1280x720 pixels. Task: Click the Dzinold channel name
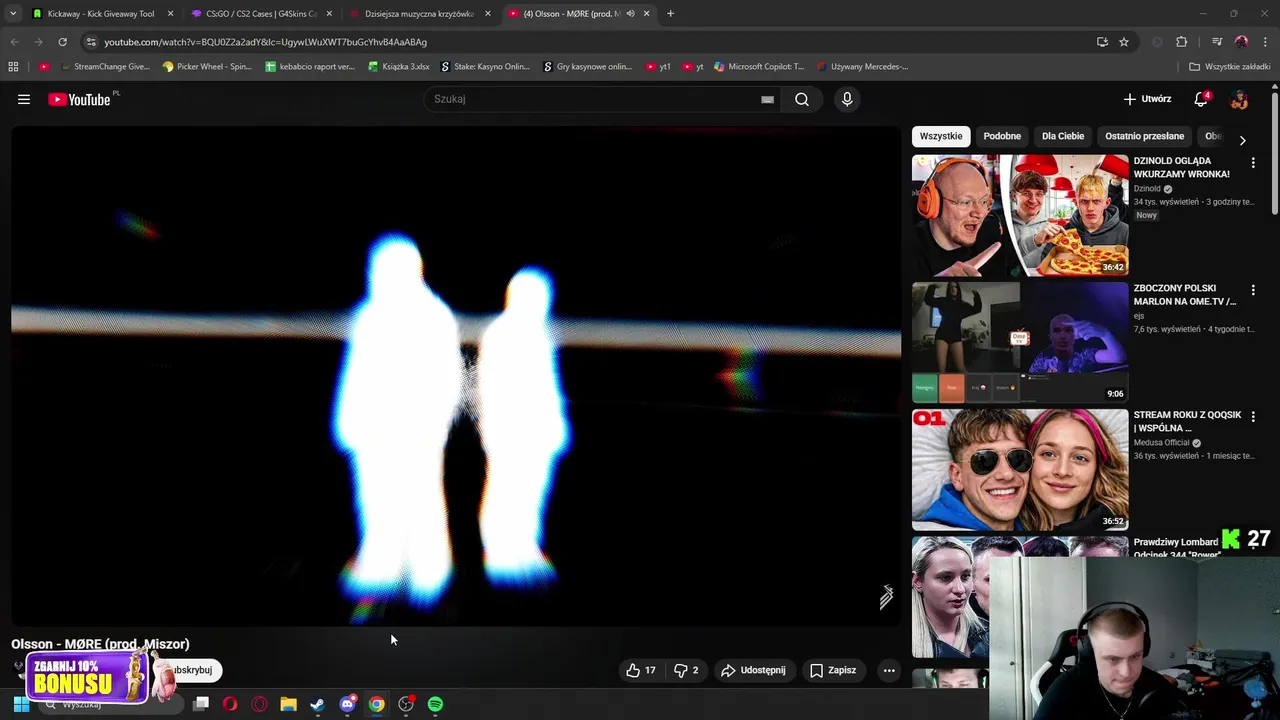coord(1147,188)
